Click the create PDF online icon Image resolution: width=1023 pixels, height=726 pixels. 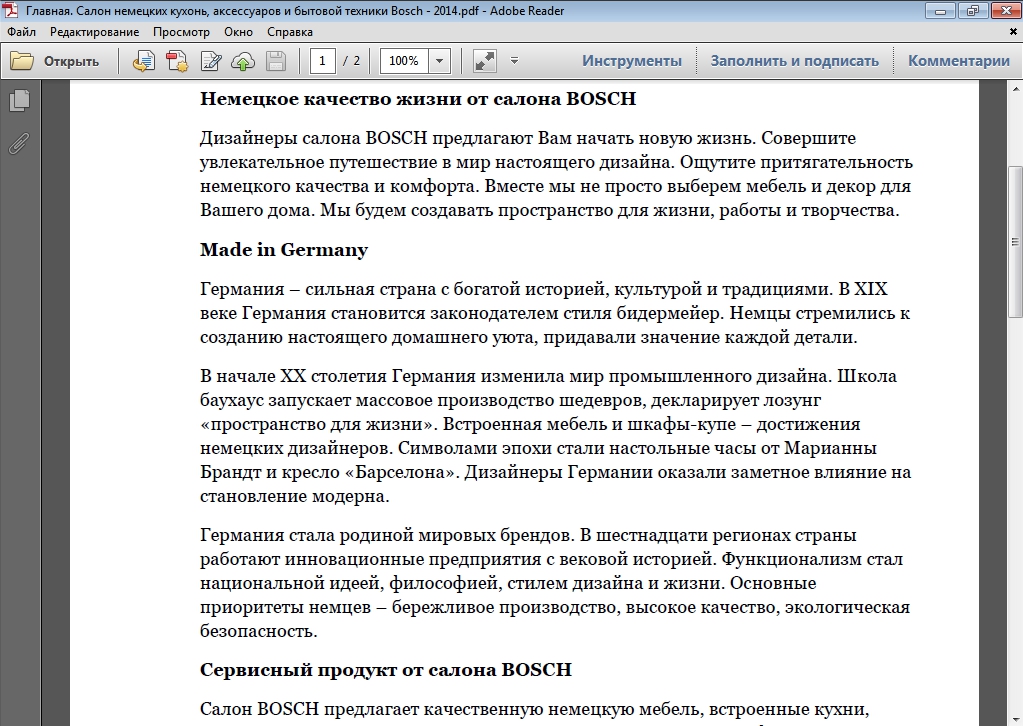[144, 61]
